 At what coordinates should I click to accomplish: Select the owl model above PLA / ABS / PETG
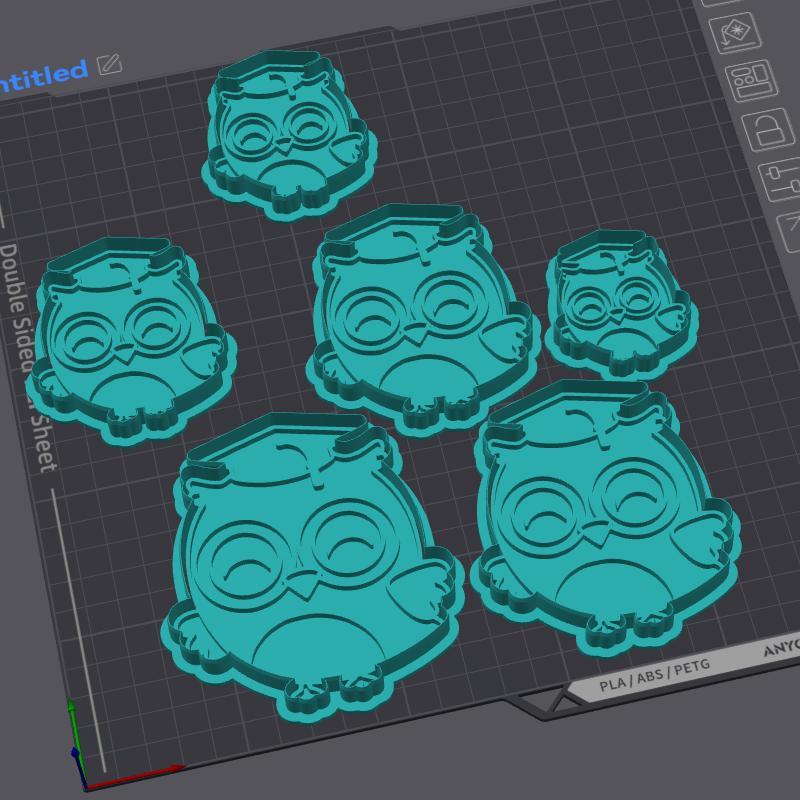[605, 517]
